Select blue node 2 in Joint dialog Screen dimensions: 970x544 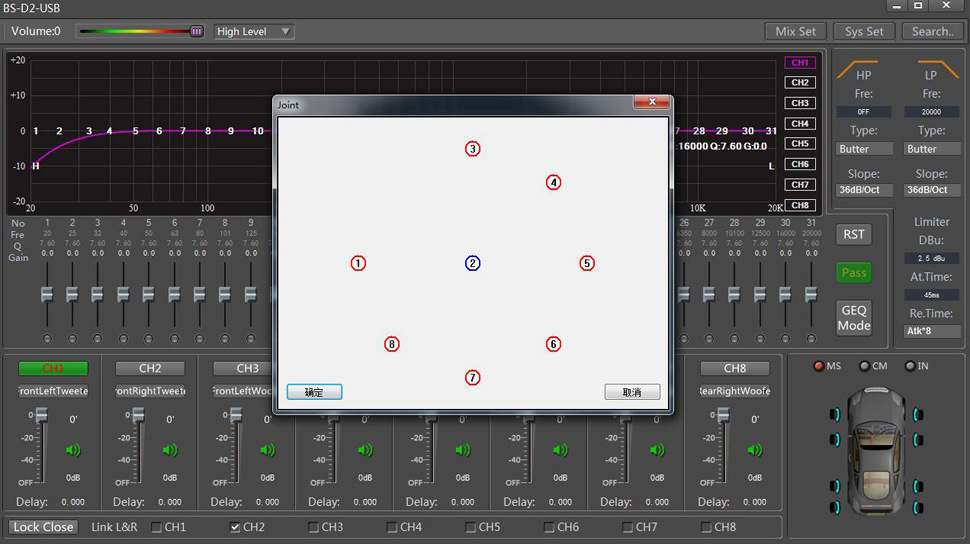point(473,263)
